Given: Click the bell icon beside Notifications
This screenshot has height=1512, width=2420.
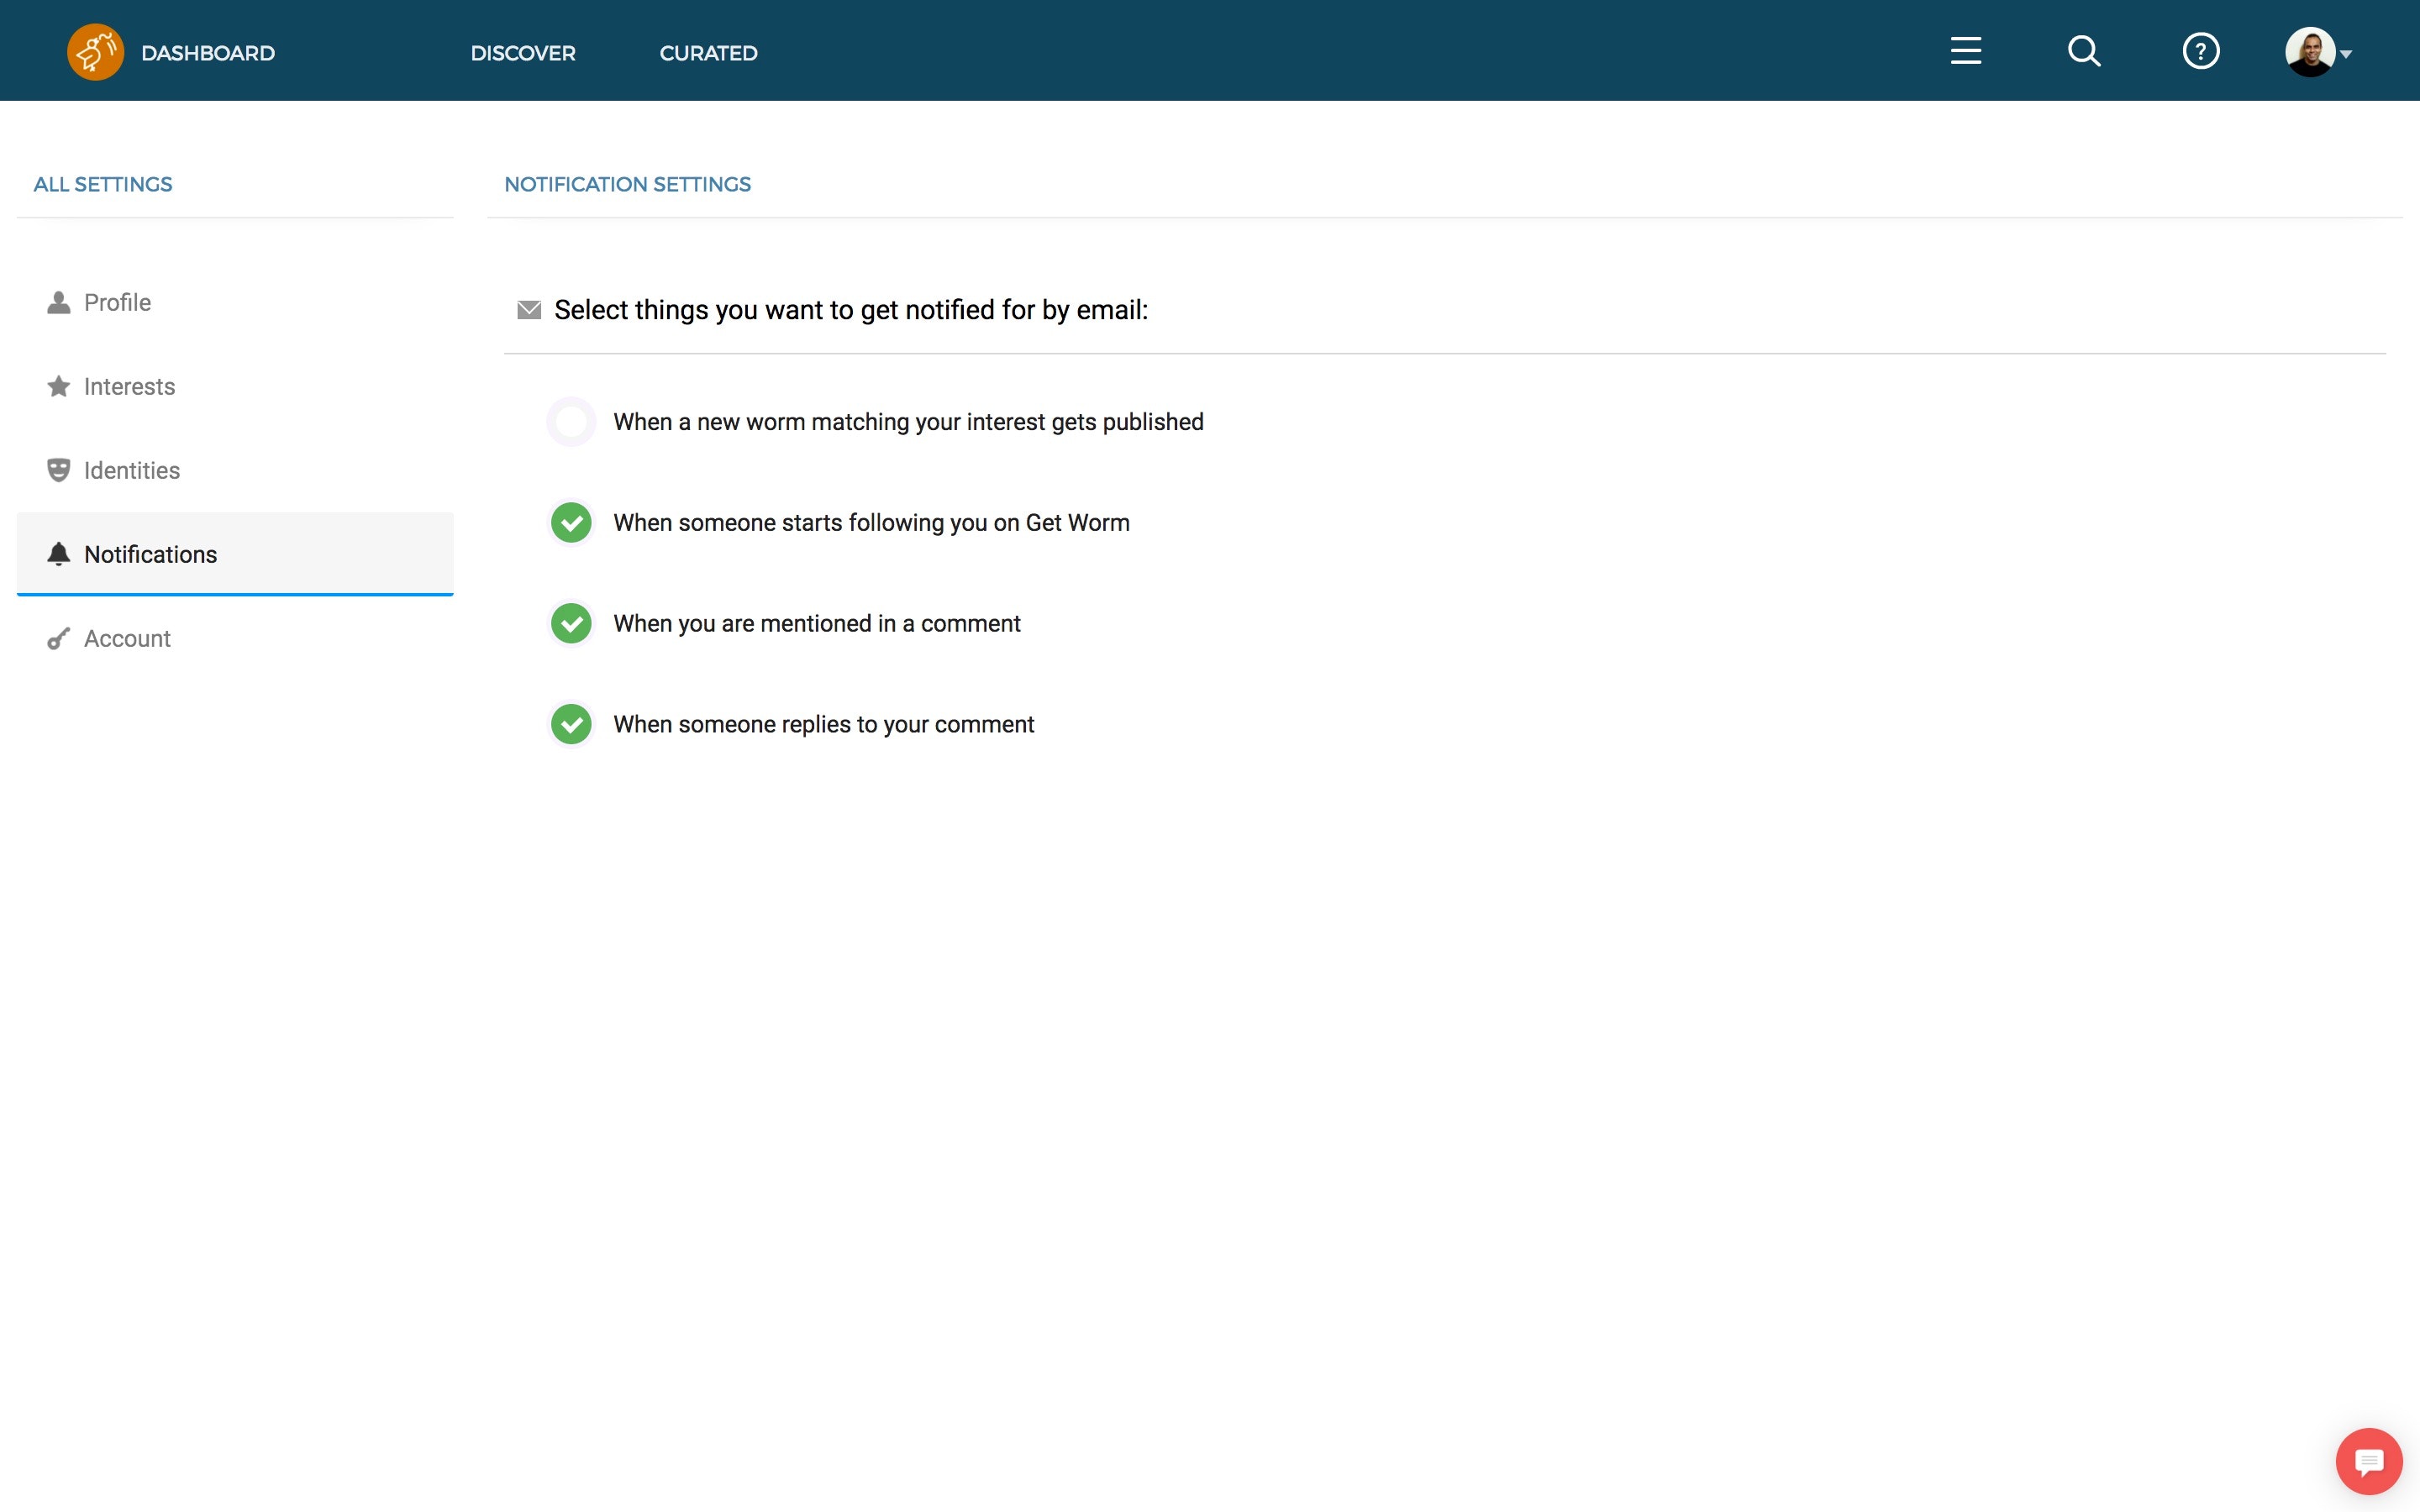Looking at the screenshot, I should 59,554.
